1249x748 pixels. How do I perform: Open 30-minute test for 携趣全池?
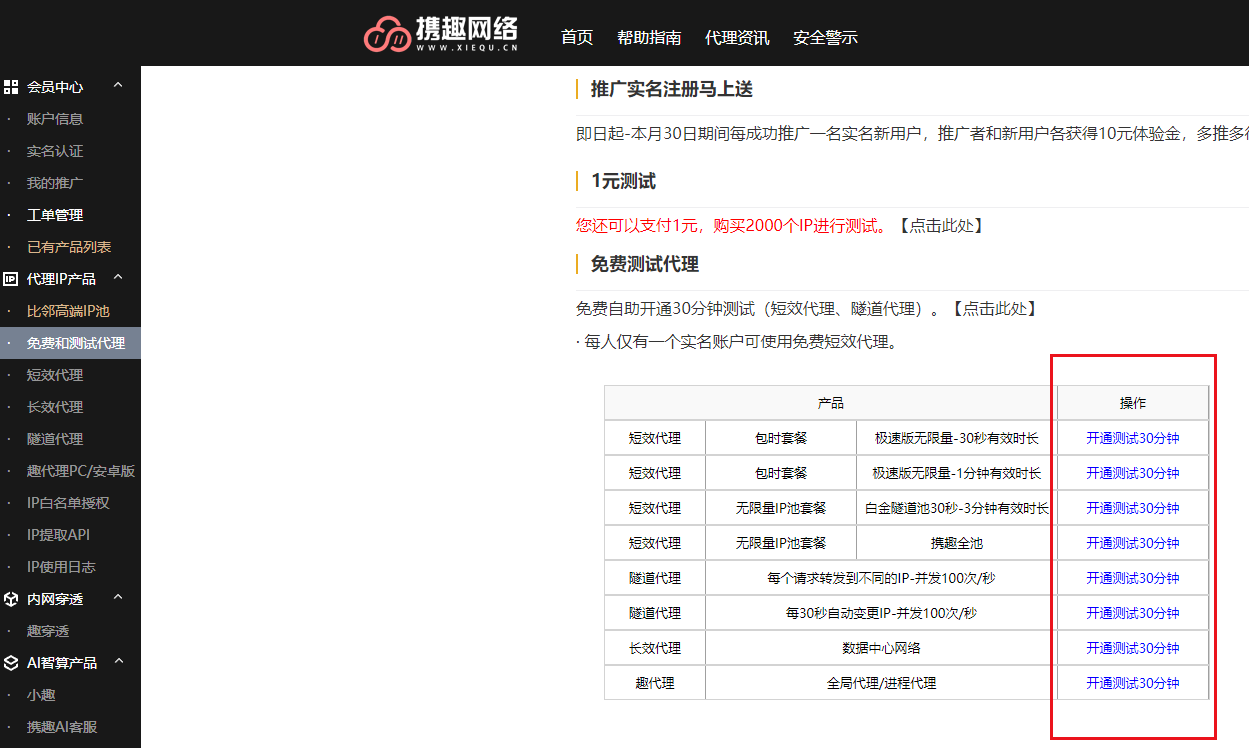coord(1132,542)
